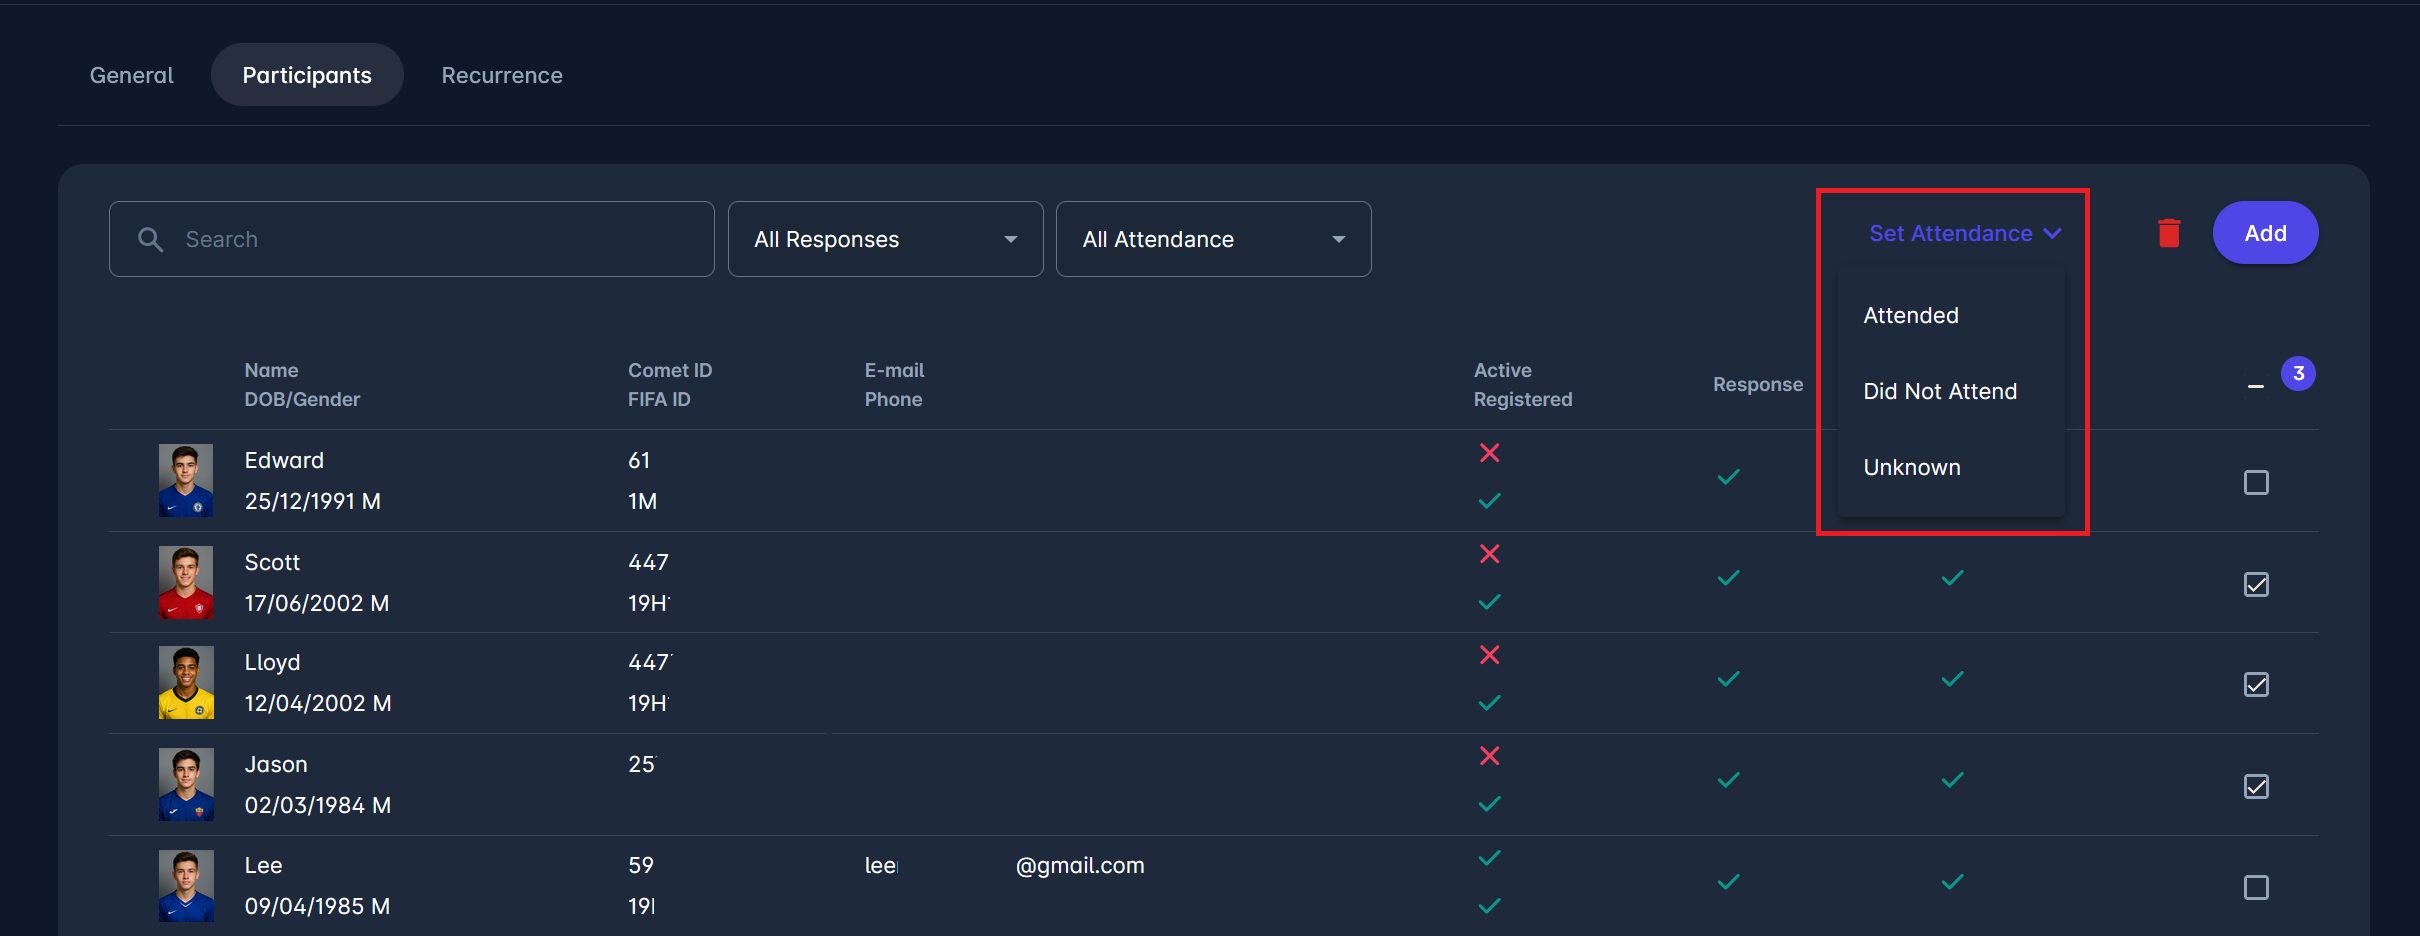Click Lloyd's profile photo thumbnail
Viewport: 2420px width, 936px height.
(x=186, y=683)
